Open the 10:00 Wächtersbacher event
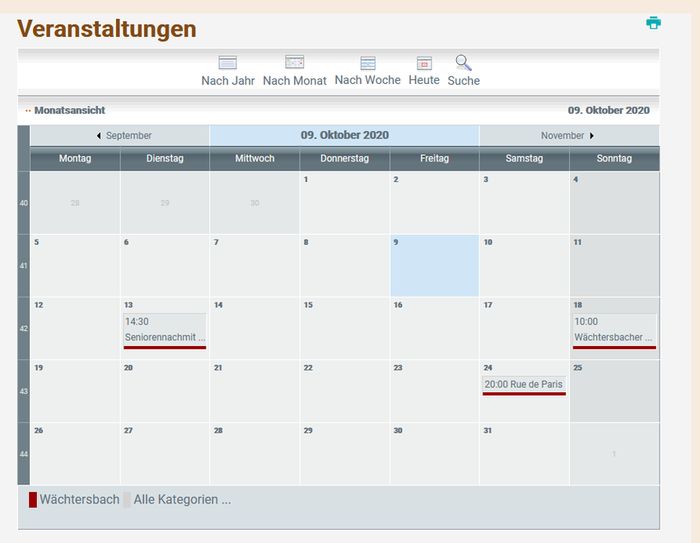Screen dimensions: 700x543 click(614, 330)
